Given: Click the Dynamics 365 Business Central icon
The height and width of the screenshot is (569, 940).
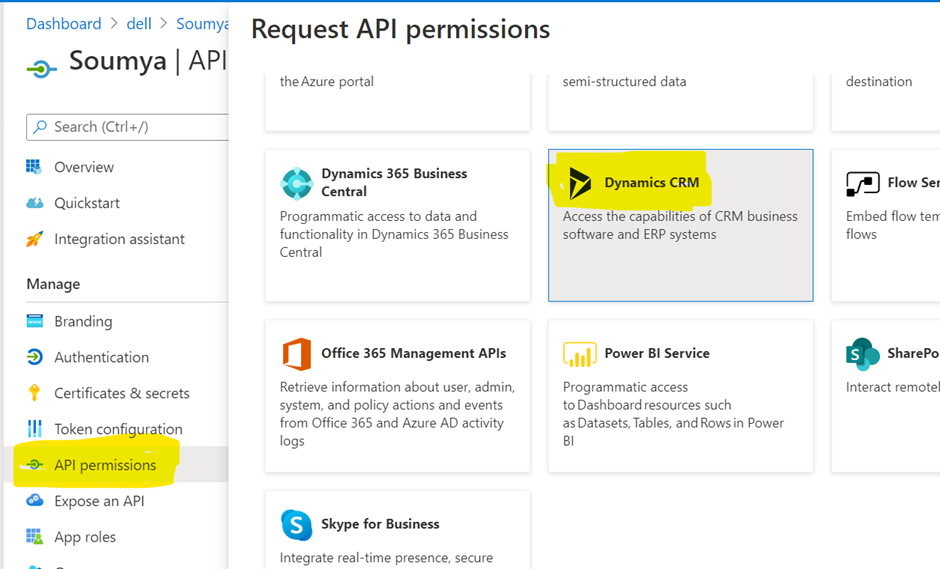Looking at the screenshot, I should pos(297,183).
